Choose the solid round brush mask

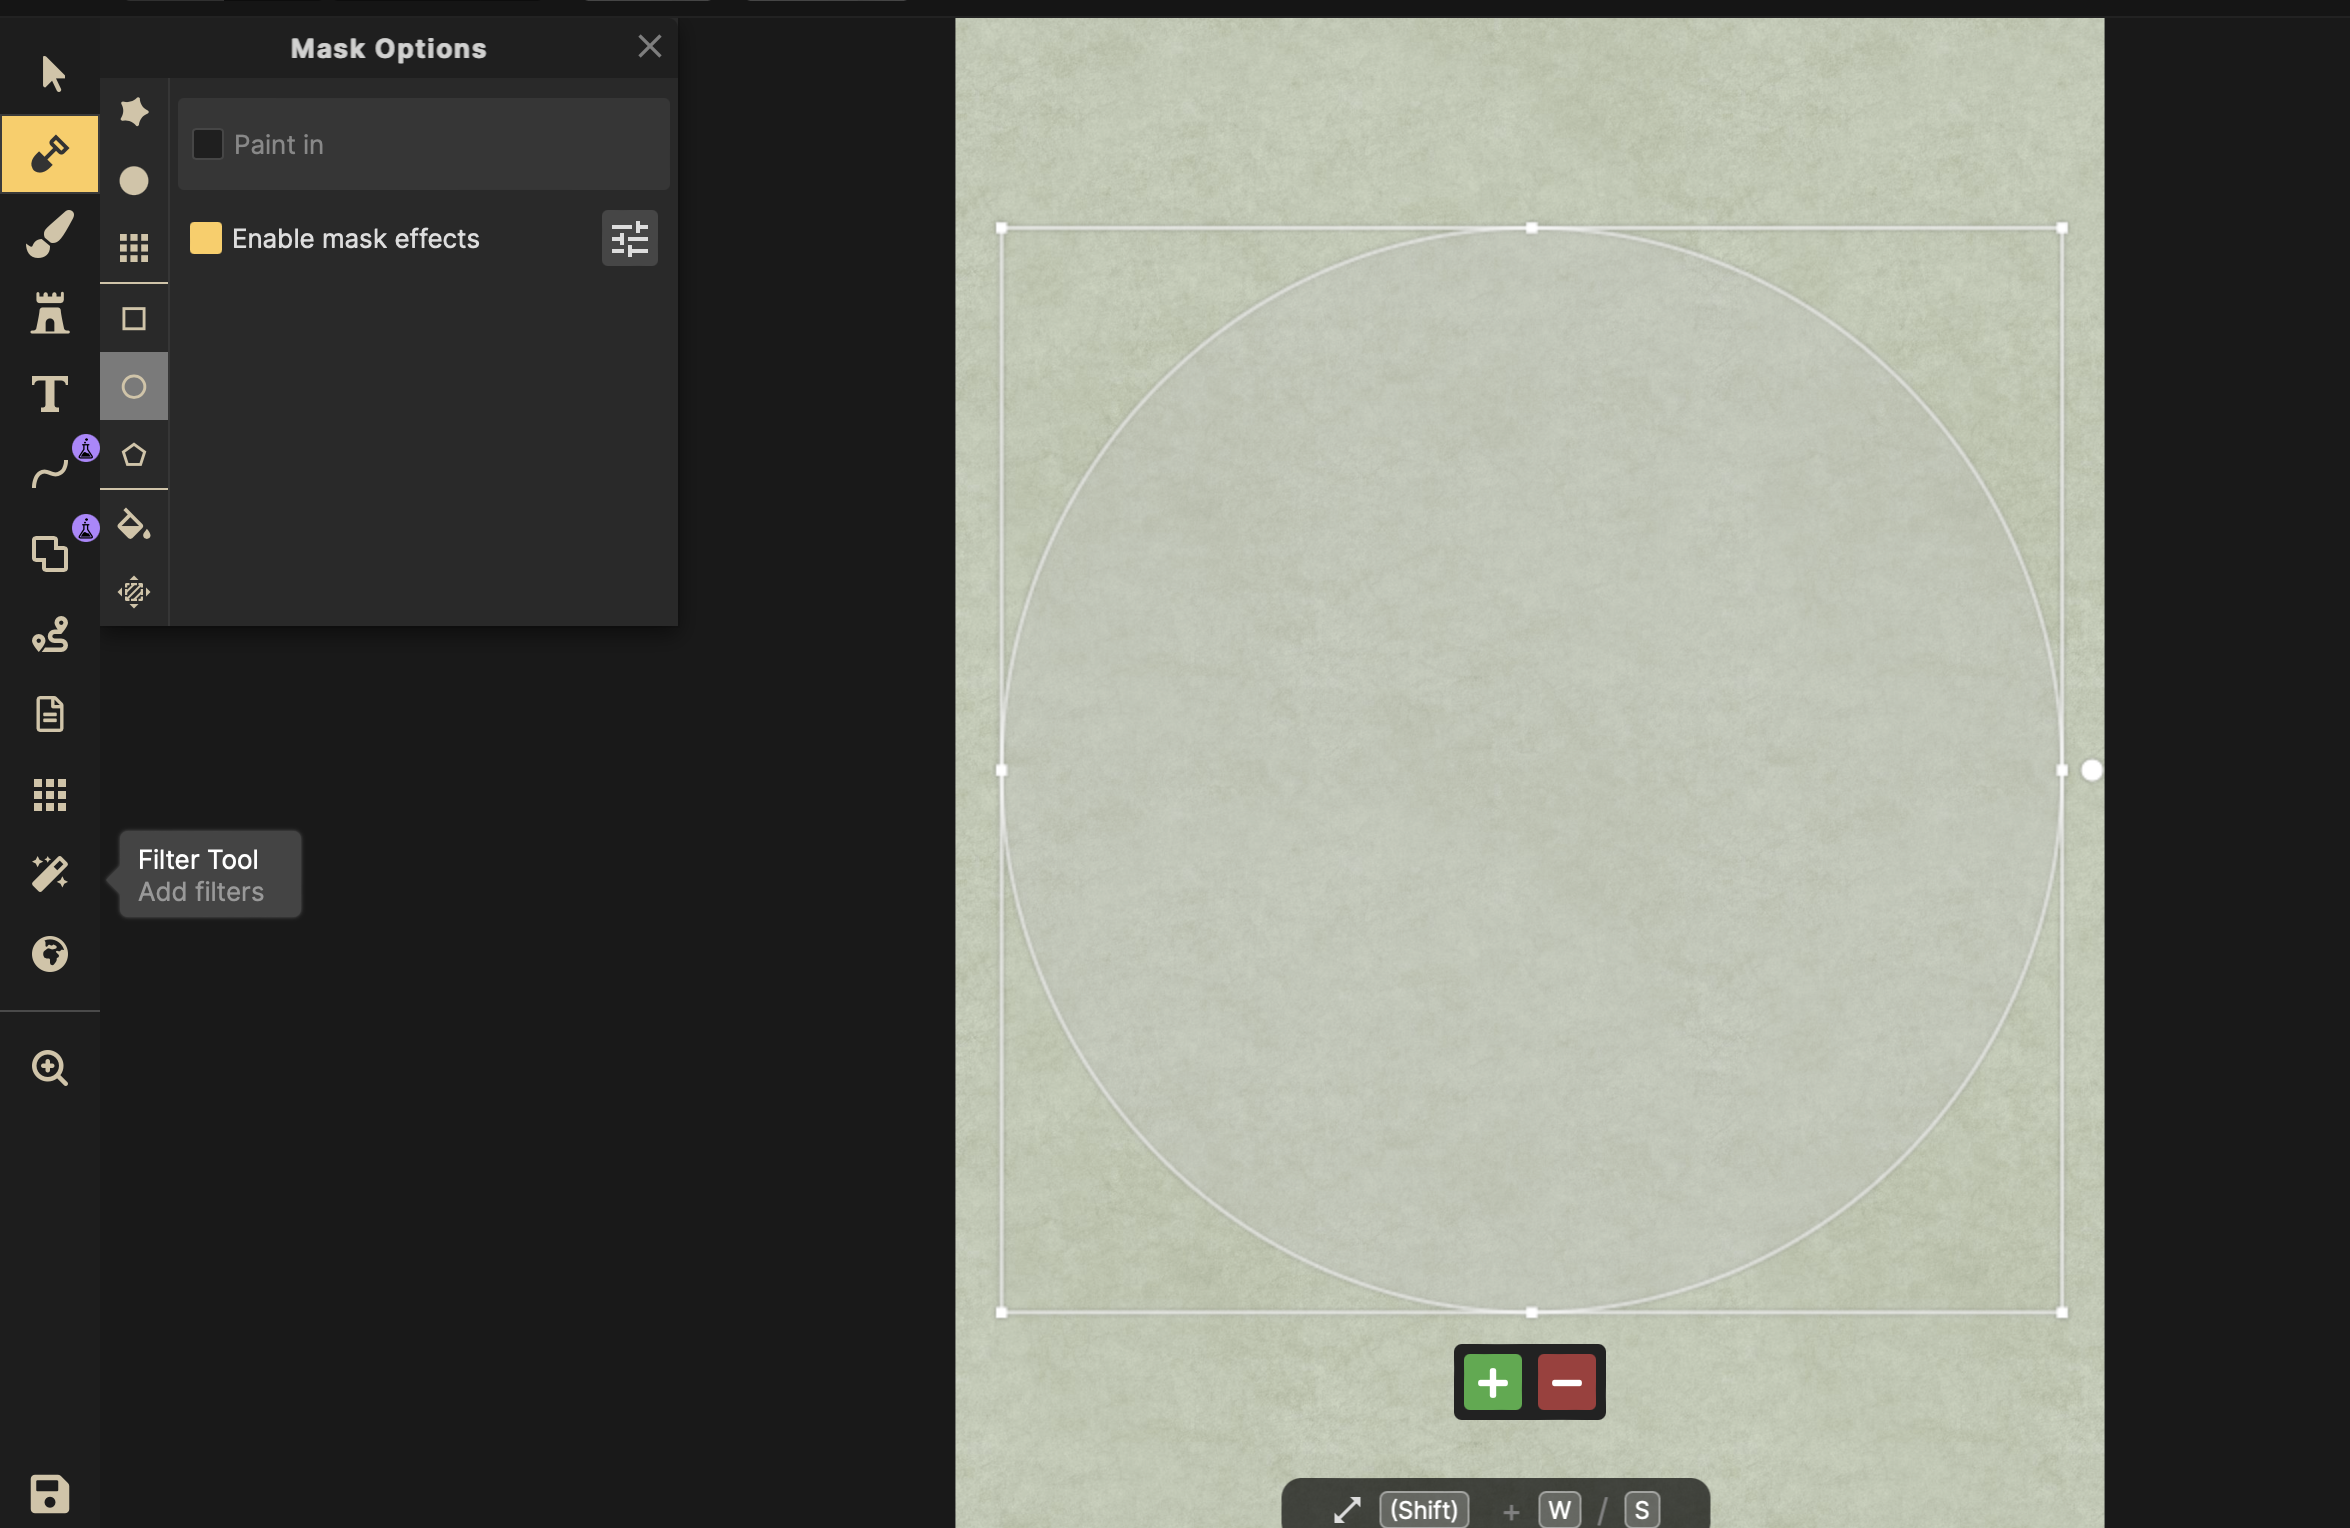point(134,181)
